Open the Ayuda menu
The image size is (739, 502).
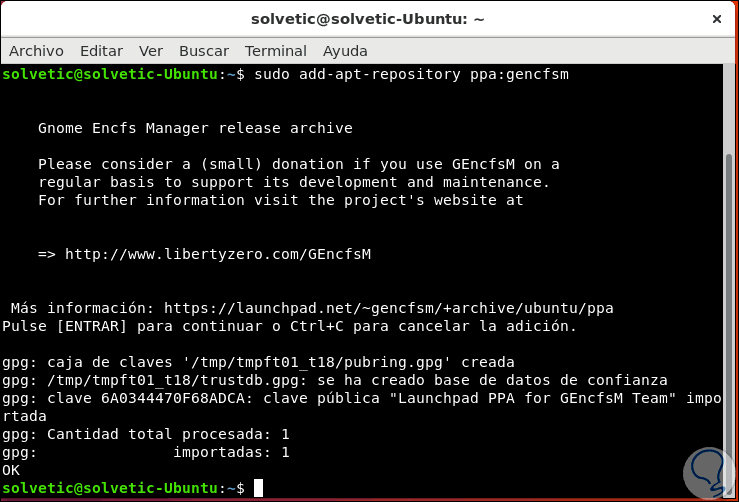(345, 51)
